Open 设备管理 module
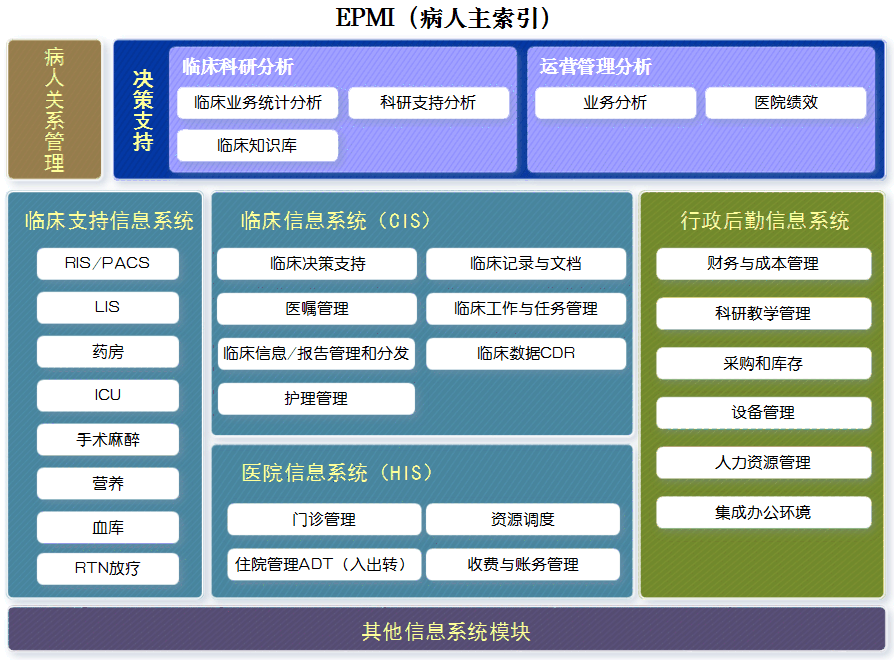 coord(763,413)
